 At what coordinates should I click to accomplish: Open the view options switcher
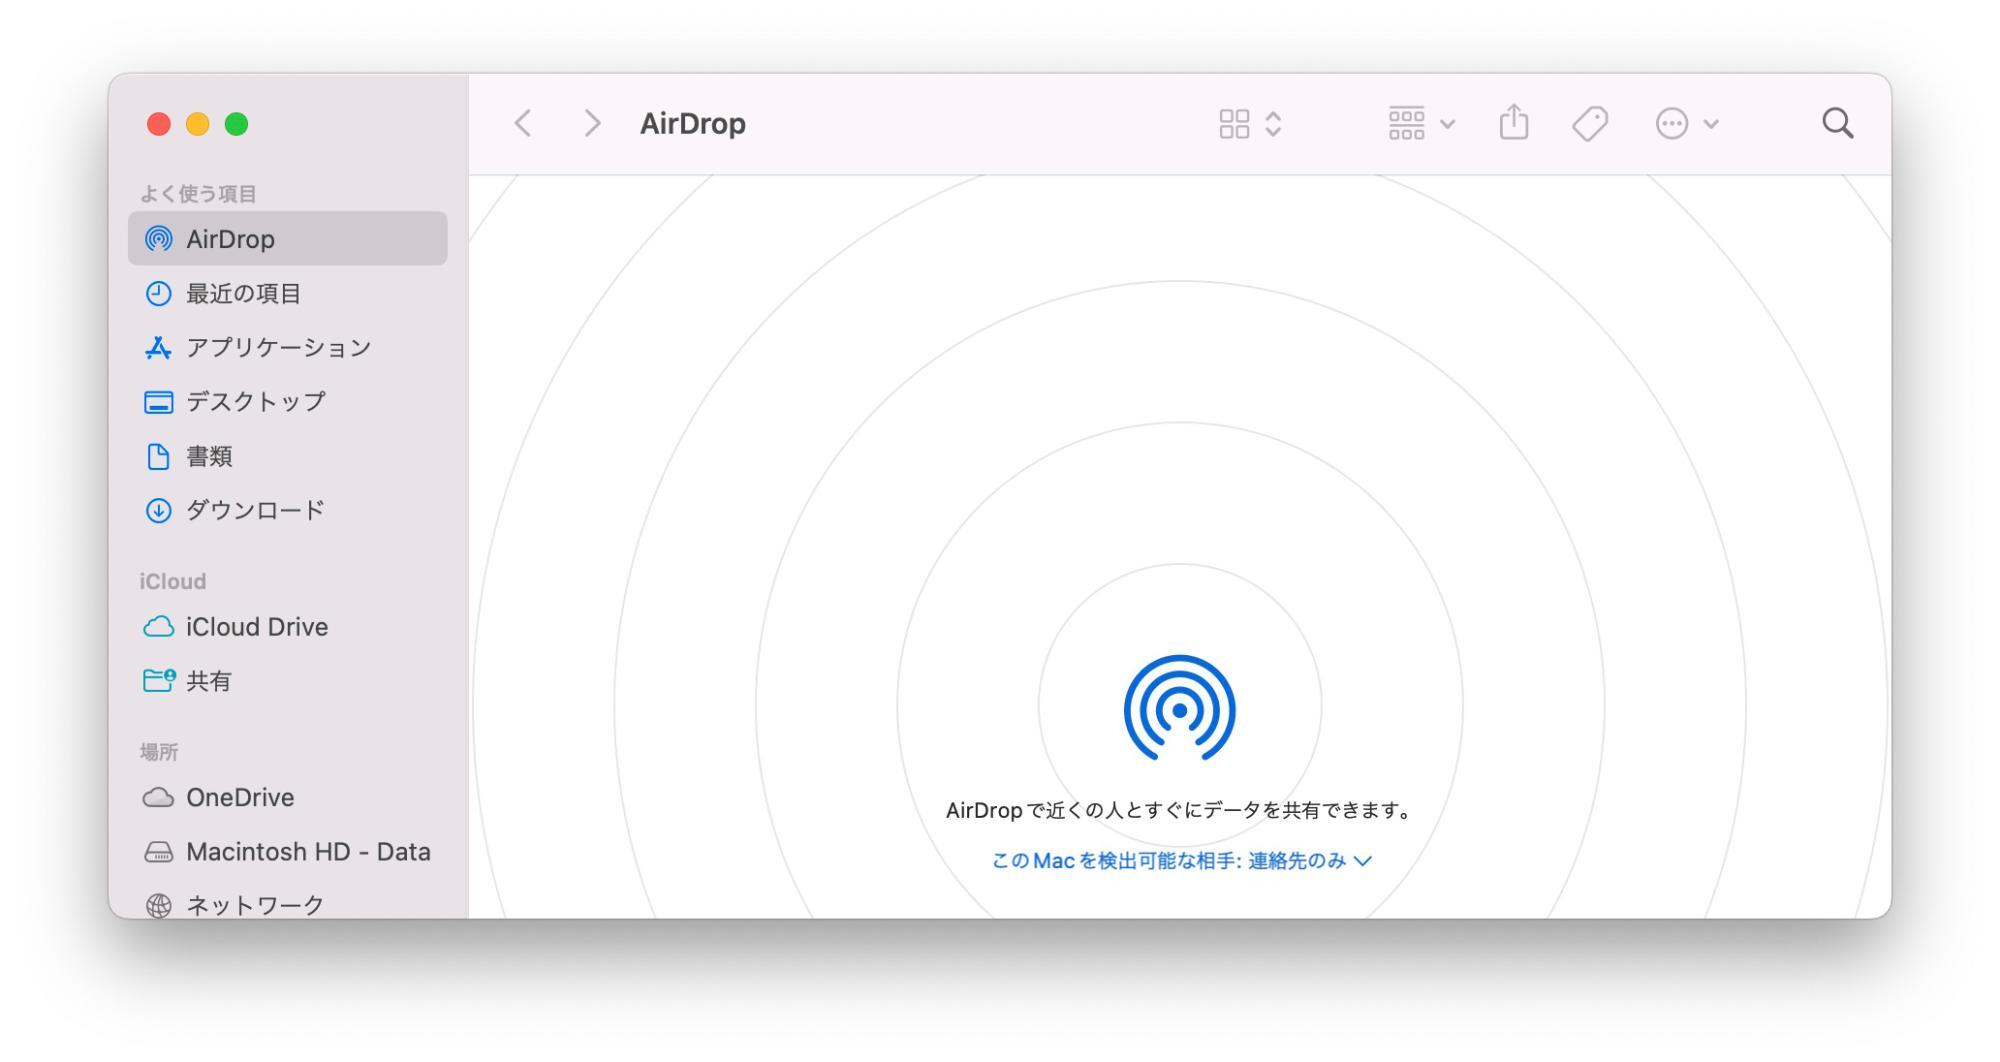coord(1247,123)
